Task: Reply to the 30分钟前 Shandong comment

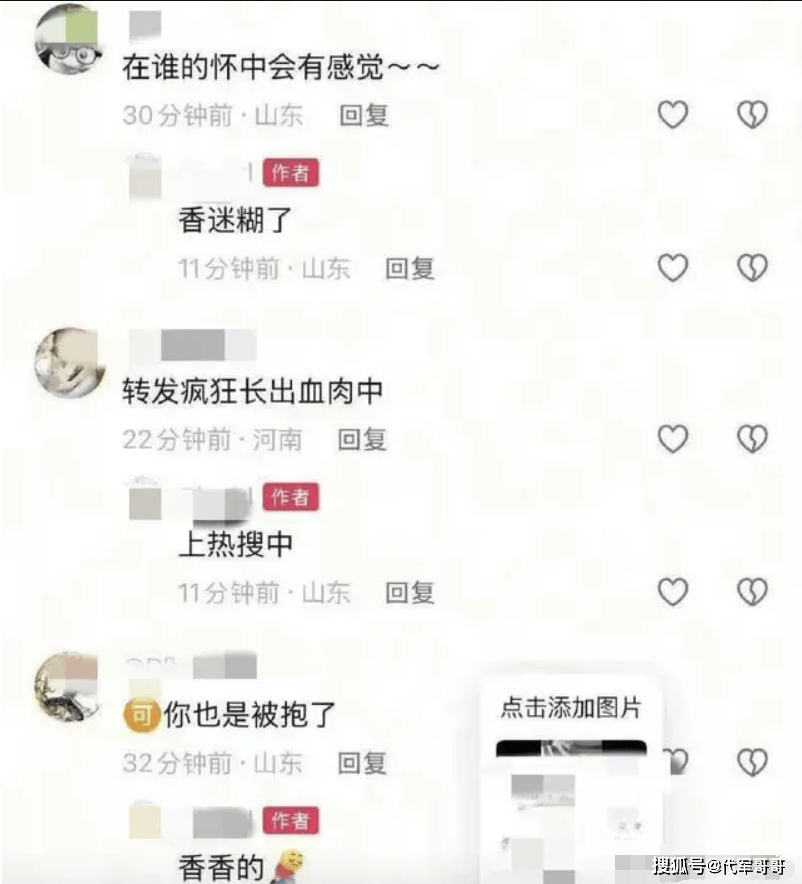Action: [364, 116]
